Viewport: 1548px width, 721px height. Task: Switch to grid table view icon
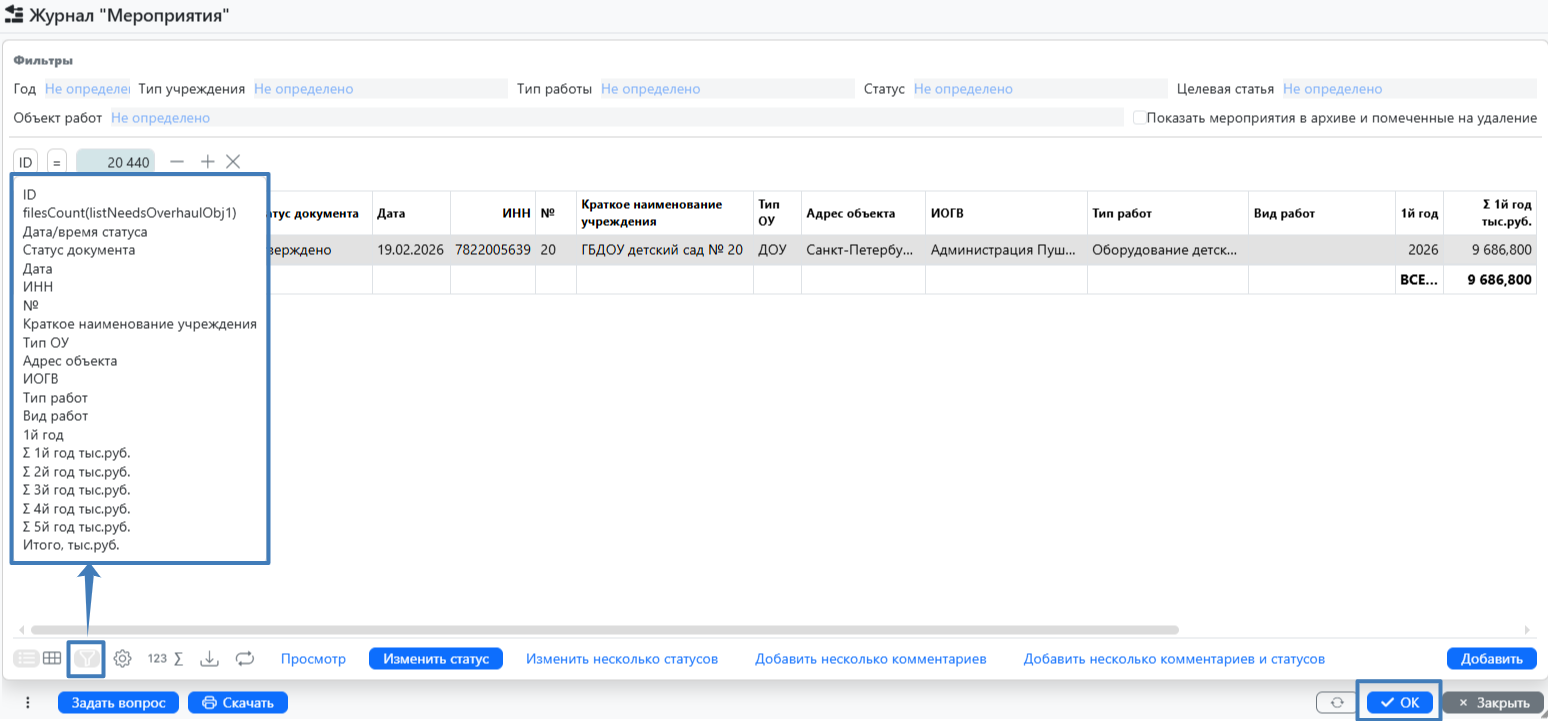click(51, 659)
